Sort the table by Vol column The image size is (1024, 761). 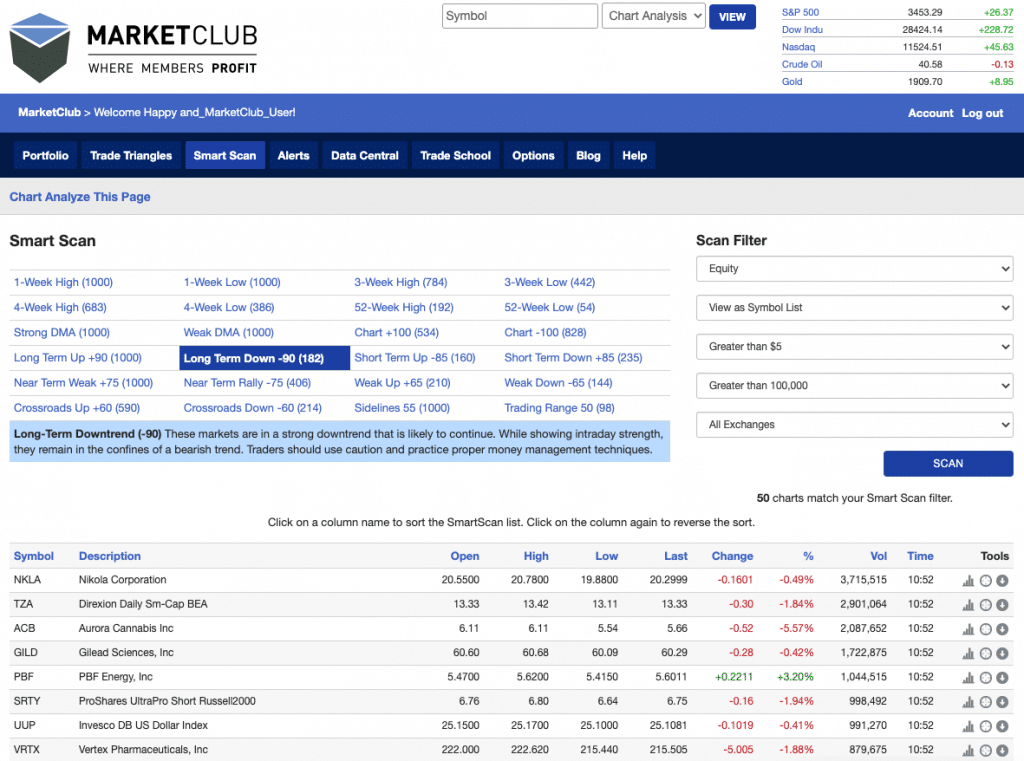point(879,557)
